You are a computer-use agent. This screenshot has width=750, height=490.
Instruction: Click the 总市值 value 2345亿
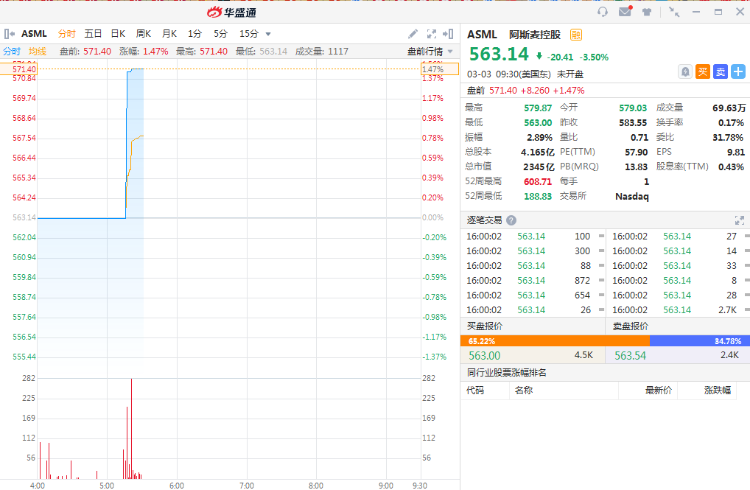pos(539,167)
